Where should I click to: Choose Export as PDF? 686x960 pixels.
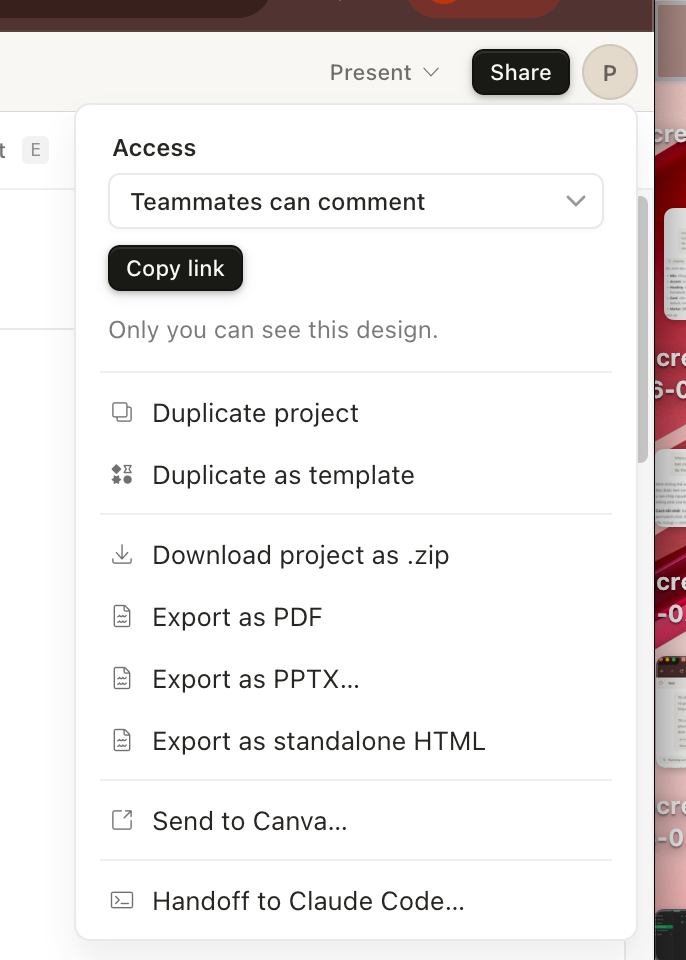tap(356, 617)
